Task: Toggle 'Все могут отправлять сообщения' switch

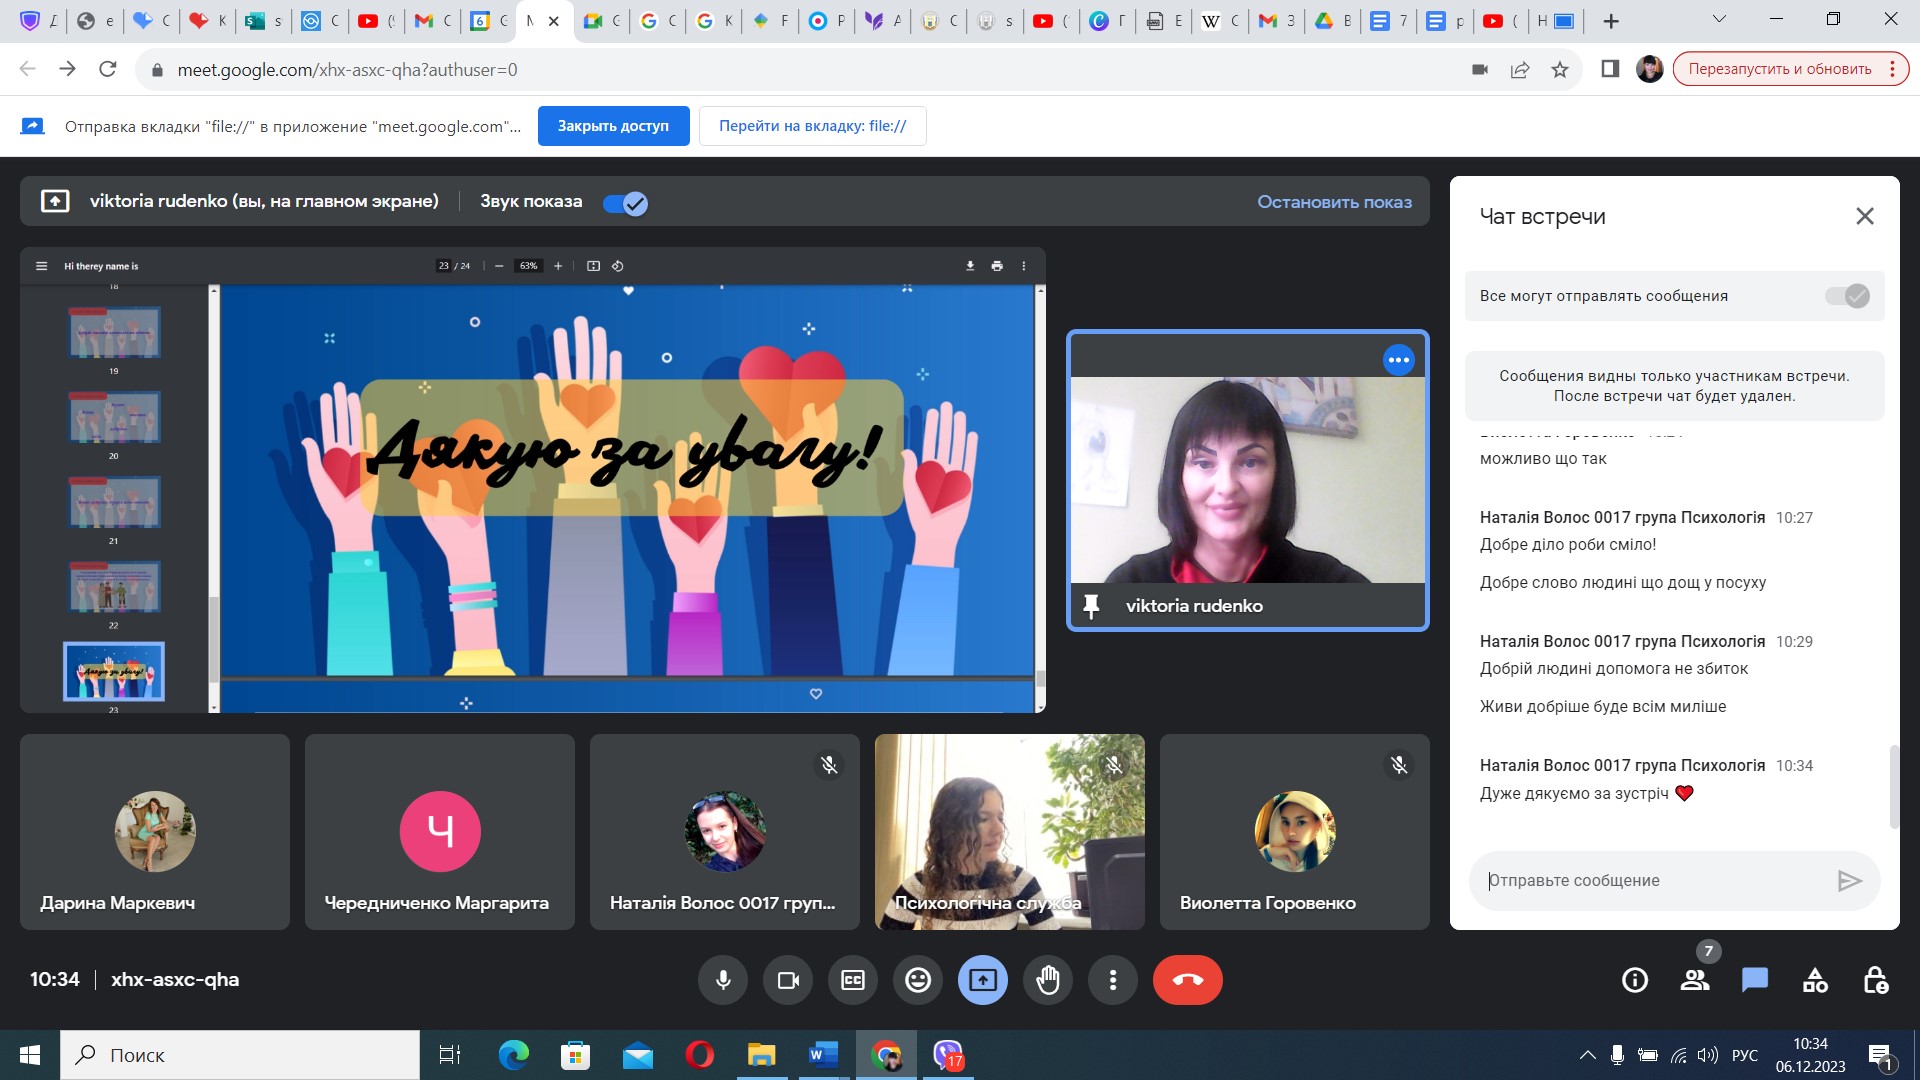Action: [1847, 296]
